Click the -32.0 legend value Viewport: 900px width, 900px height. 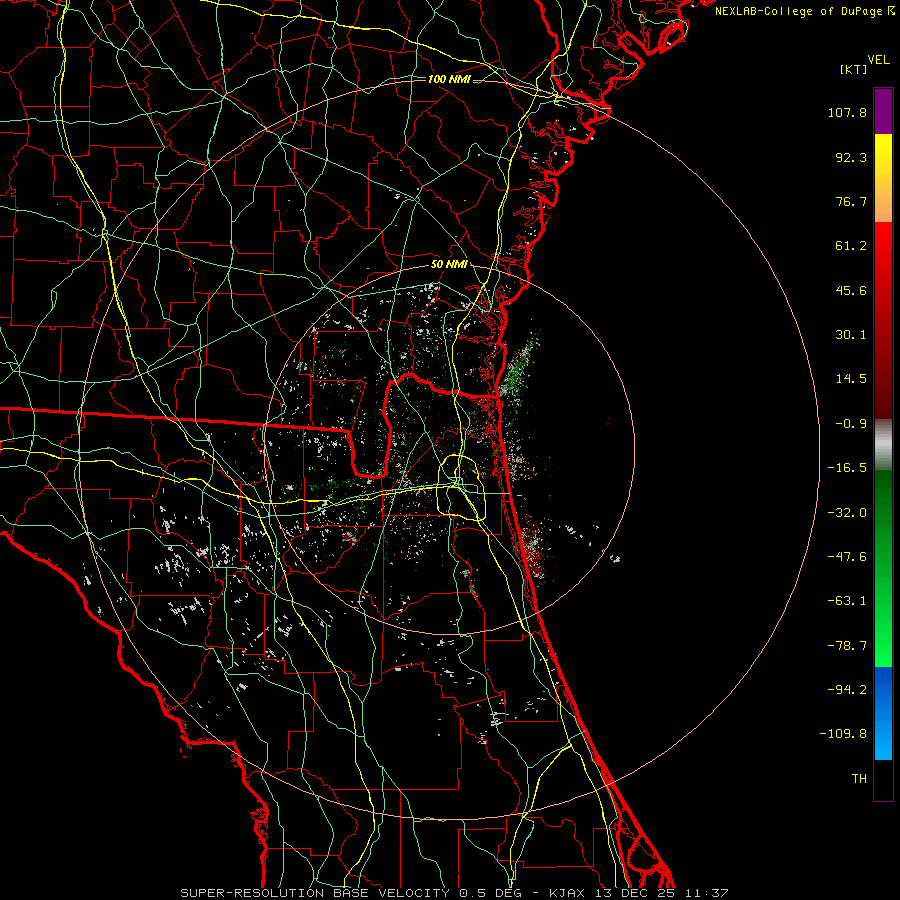click(x=847, y=513)
